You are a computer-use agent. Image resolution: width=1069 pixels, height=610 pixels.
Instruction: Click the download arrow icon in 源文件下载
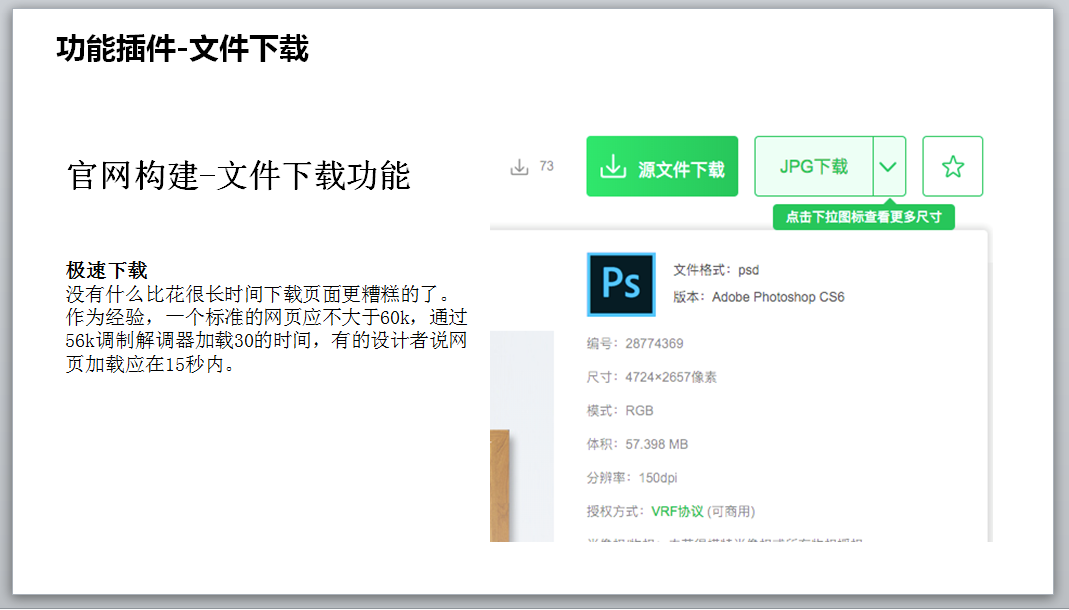click(612, 167)
